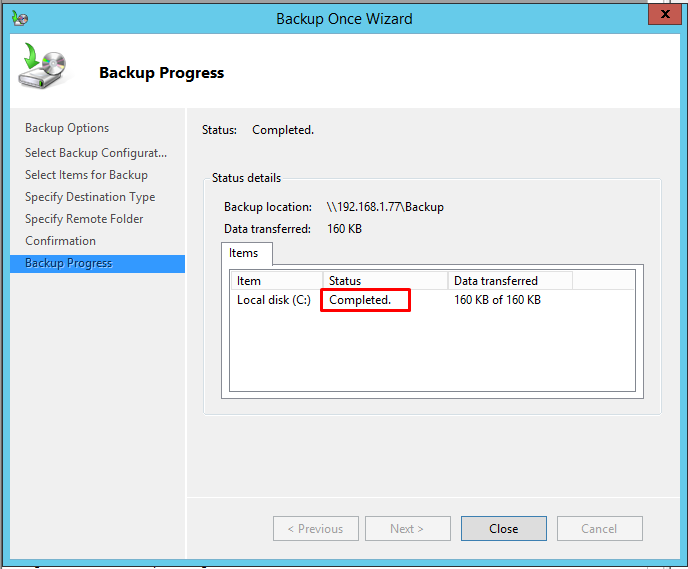688x569 pixels.
Task: Click the top Status: Completed. text
Action: coord(258,130)
